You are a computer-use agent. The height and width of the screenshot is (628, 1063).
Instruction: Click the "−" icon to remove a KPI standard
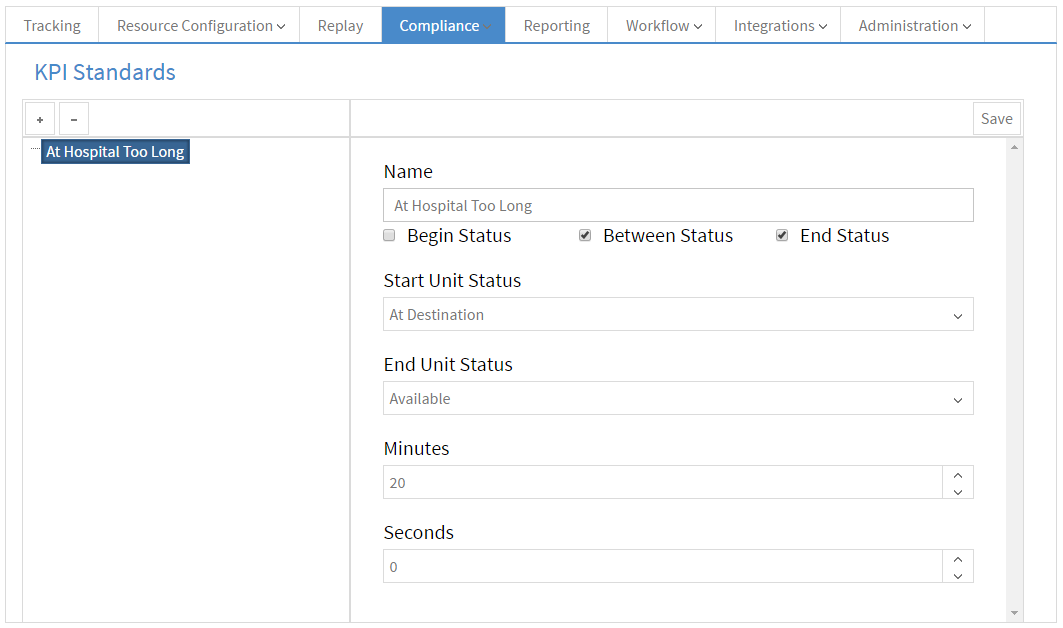click(x=73, y=118)
